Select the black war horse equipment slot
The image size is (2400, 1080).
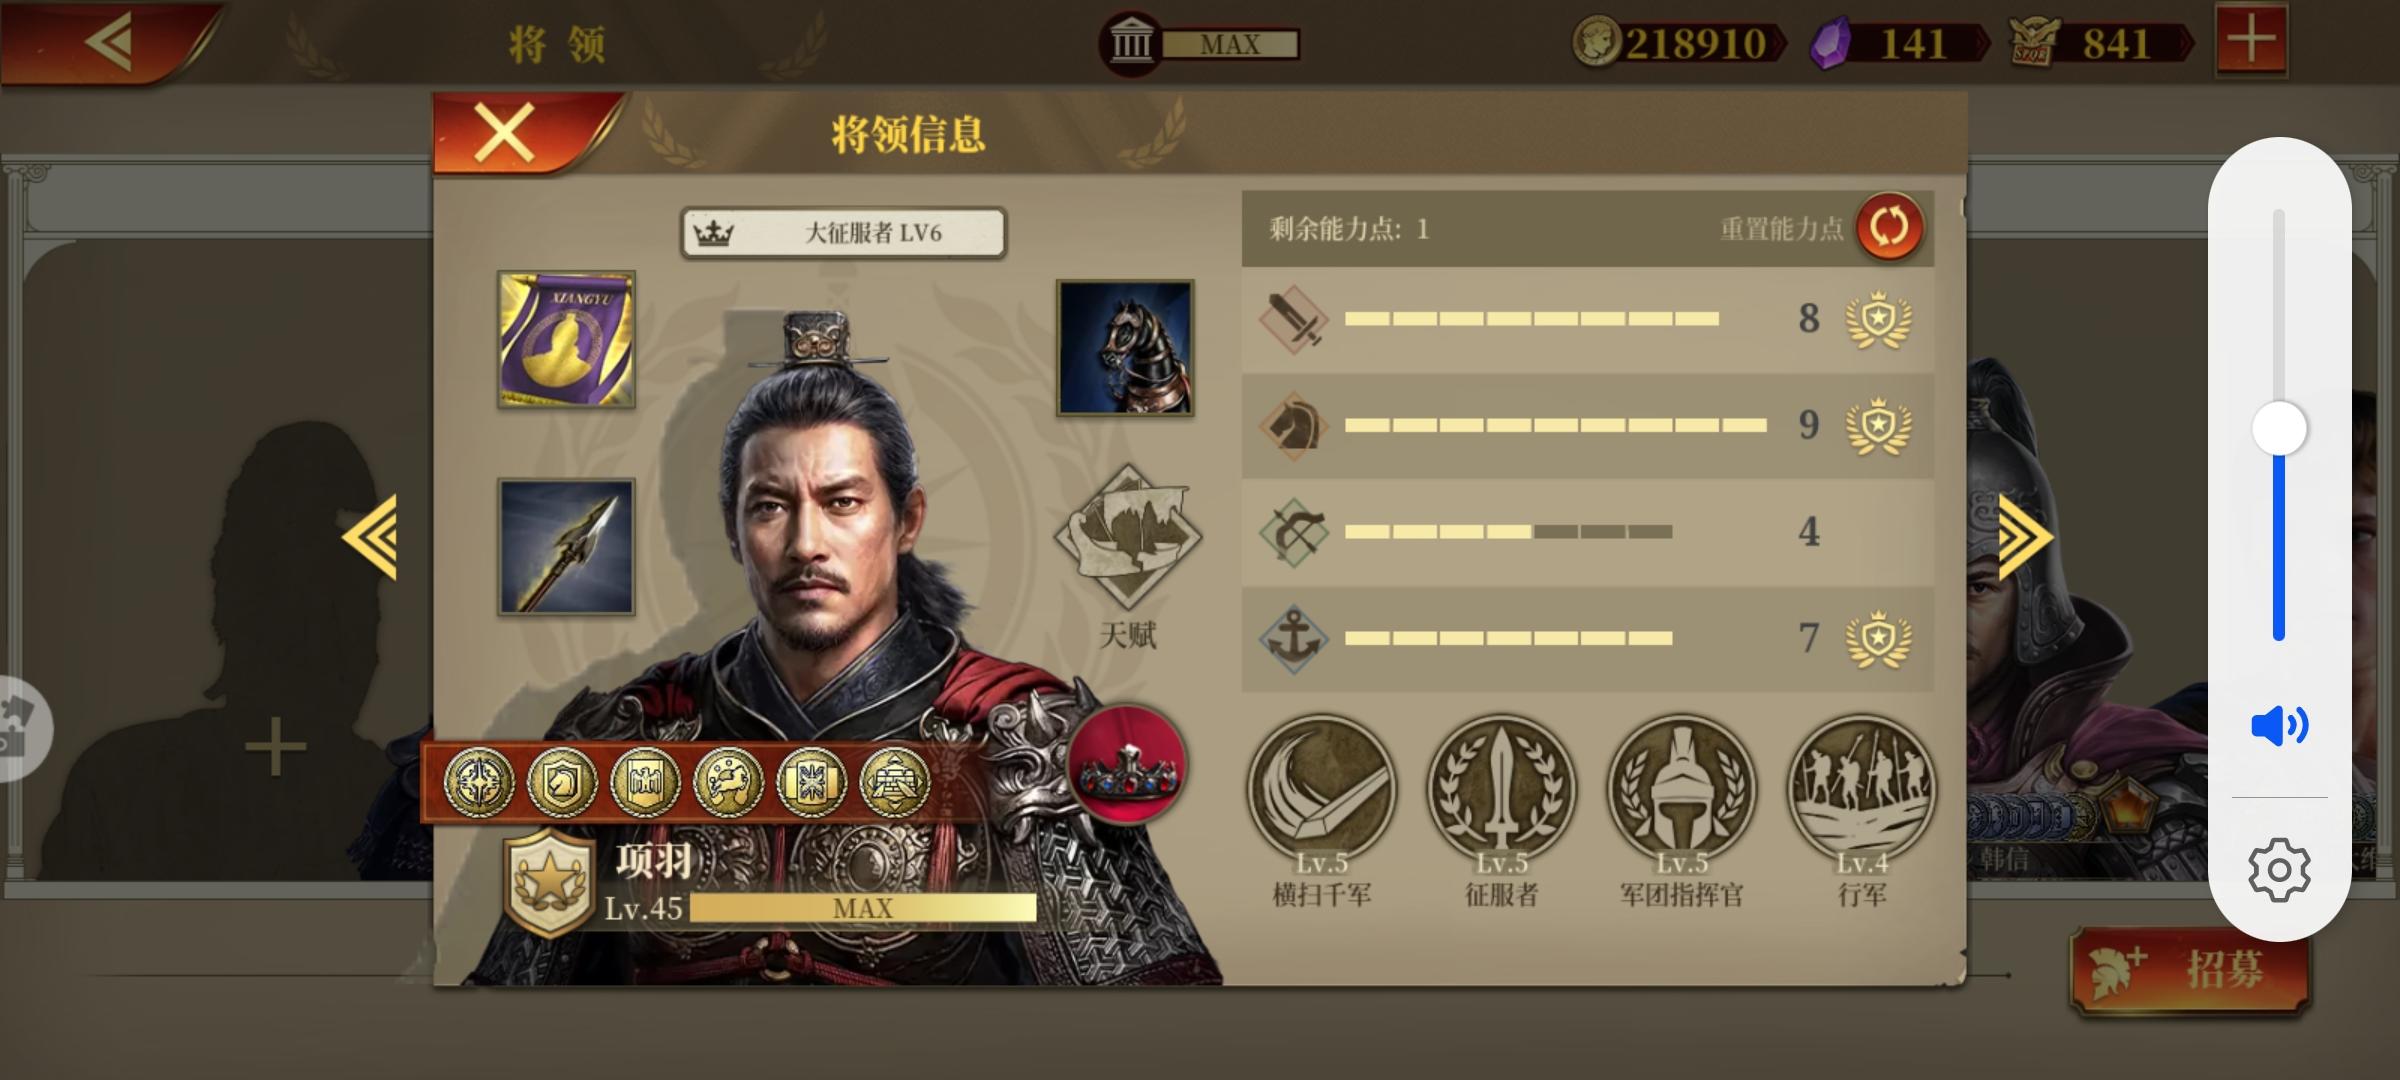coord(1125,347)
